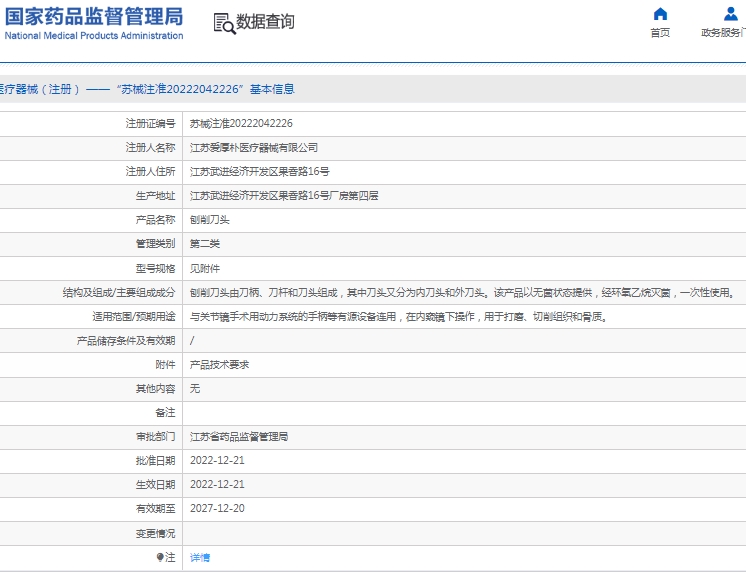The width and height of the screenshot is (746, 572).
Task: Open the 政务服务 person icon
Action: pyautogui.click(x=730, y=14)
